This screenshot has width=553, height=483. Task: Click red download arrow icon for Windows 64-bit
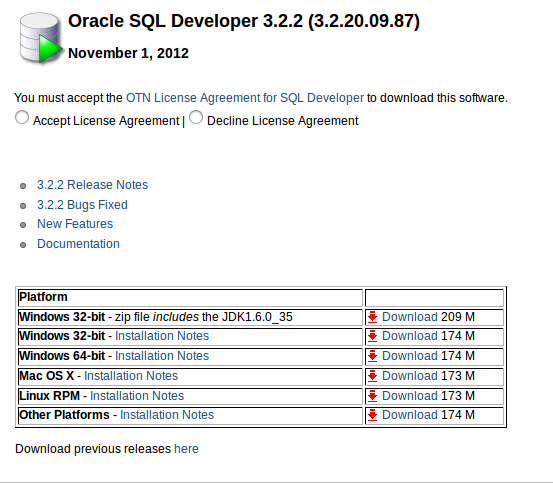coord(372,356)
